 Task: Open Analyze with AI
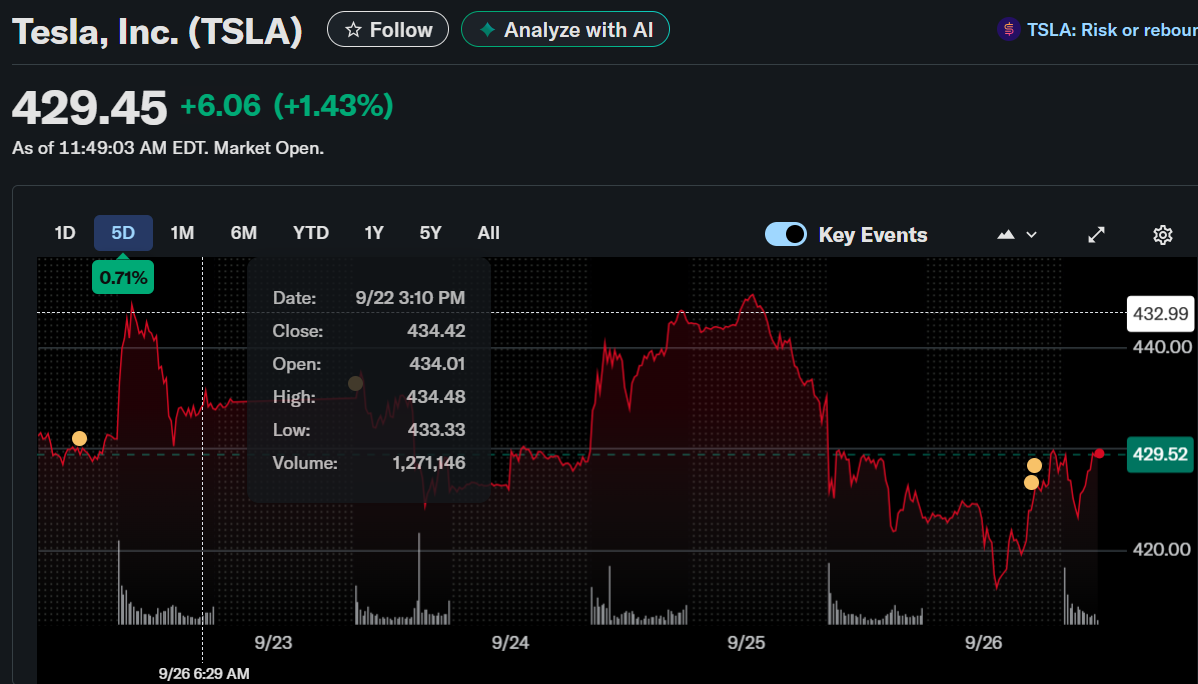565,30
